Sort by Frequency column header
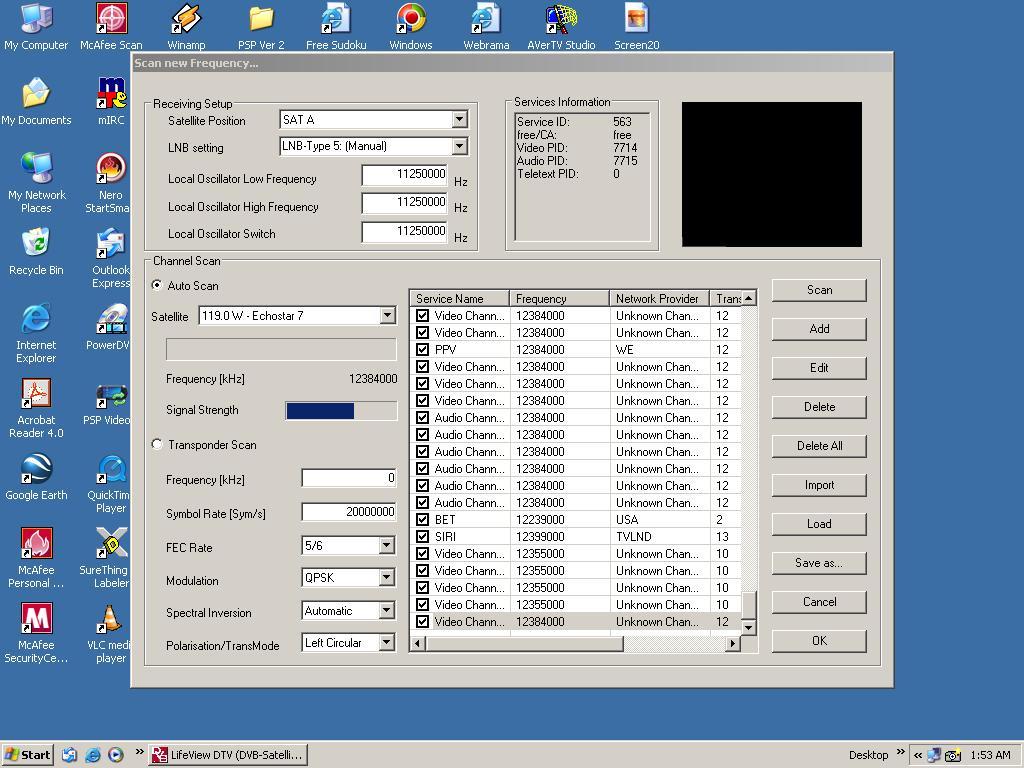Image resolution: width=1024 pixels, height=768 pixels. (x=559, y=298)
